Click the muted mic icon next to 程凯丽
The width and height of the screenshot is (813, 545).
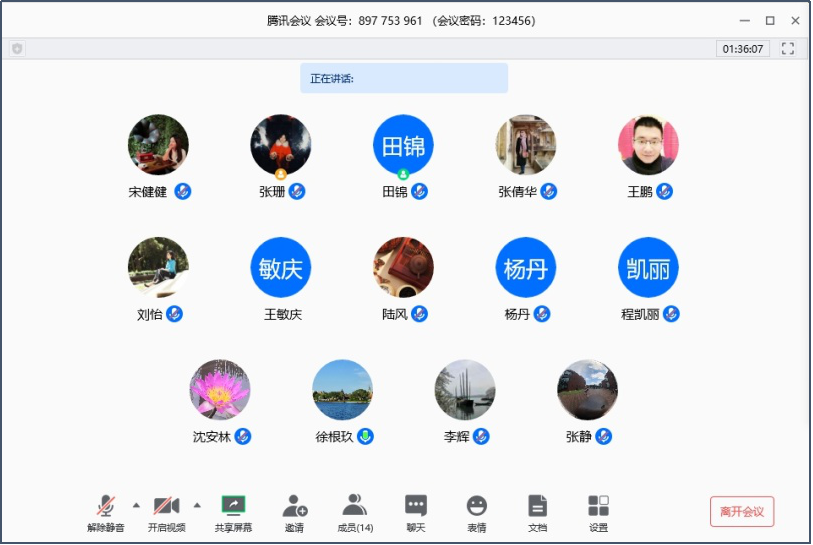pyautogui.click(x=671, y=314)
